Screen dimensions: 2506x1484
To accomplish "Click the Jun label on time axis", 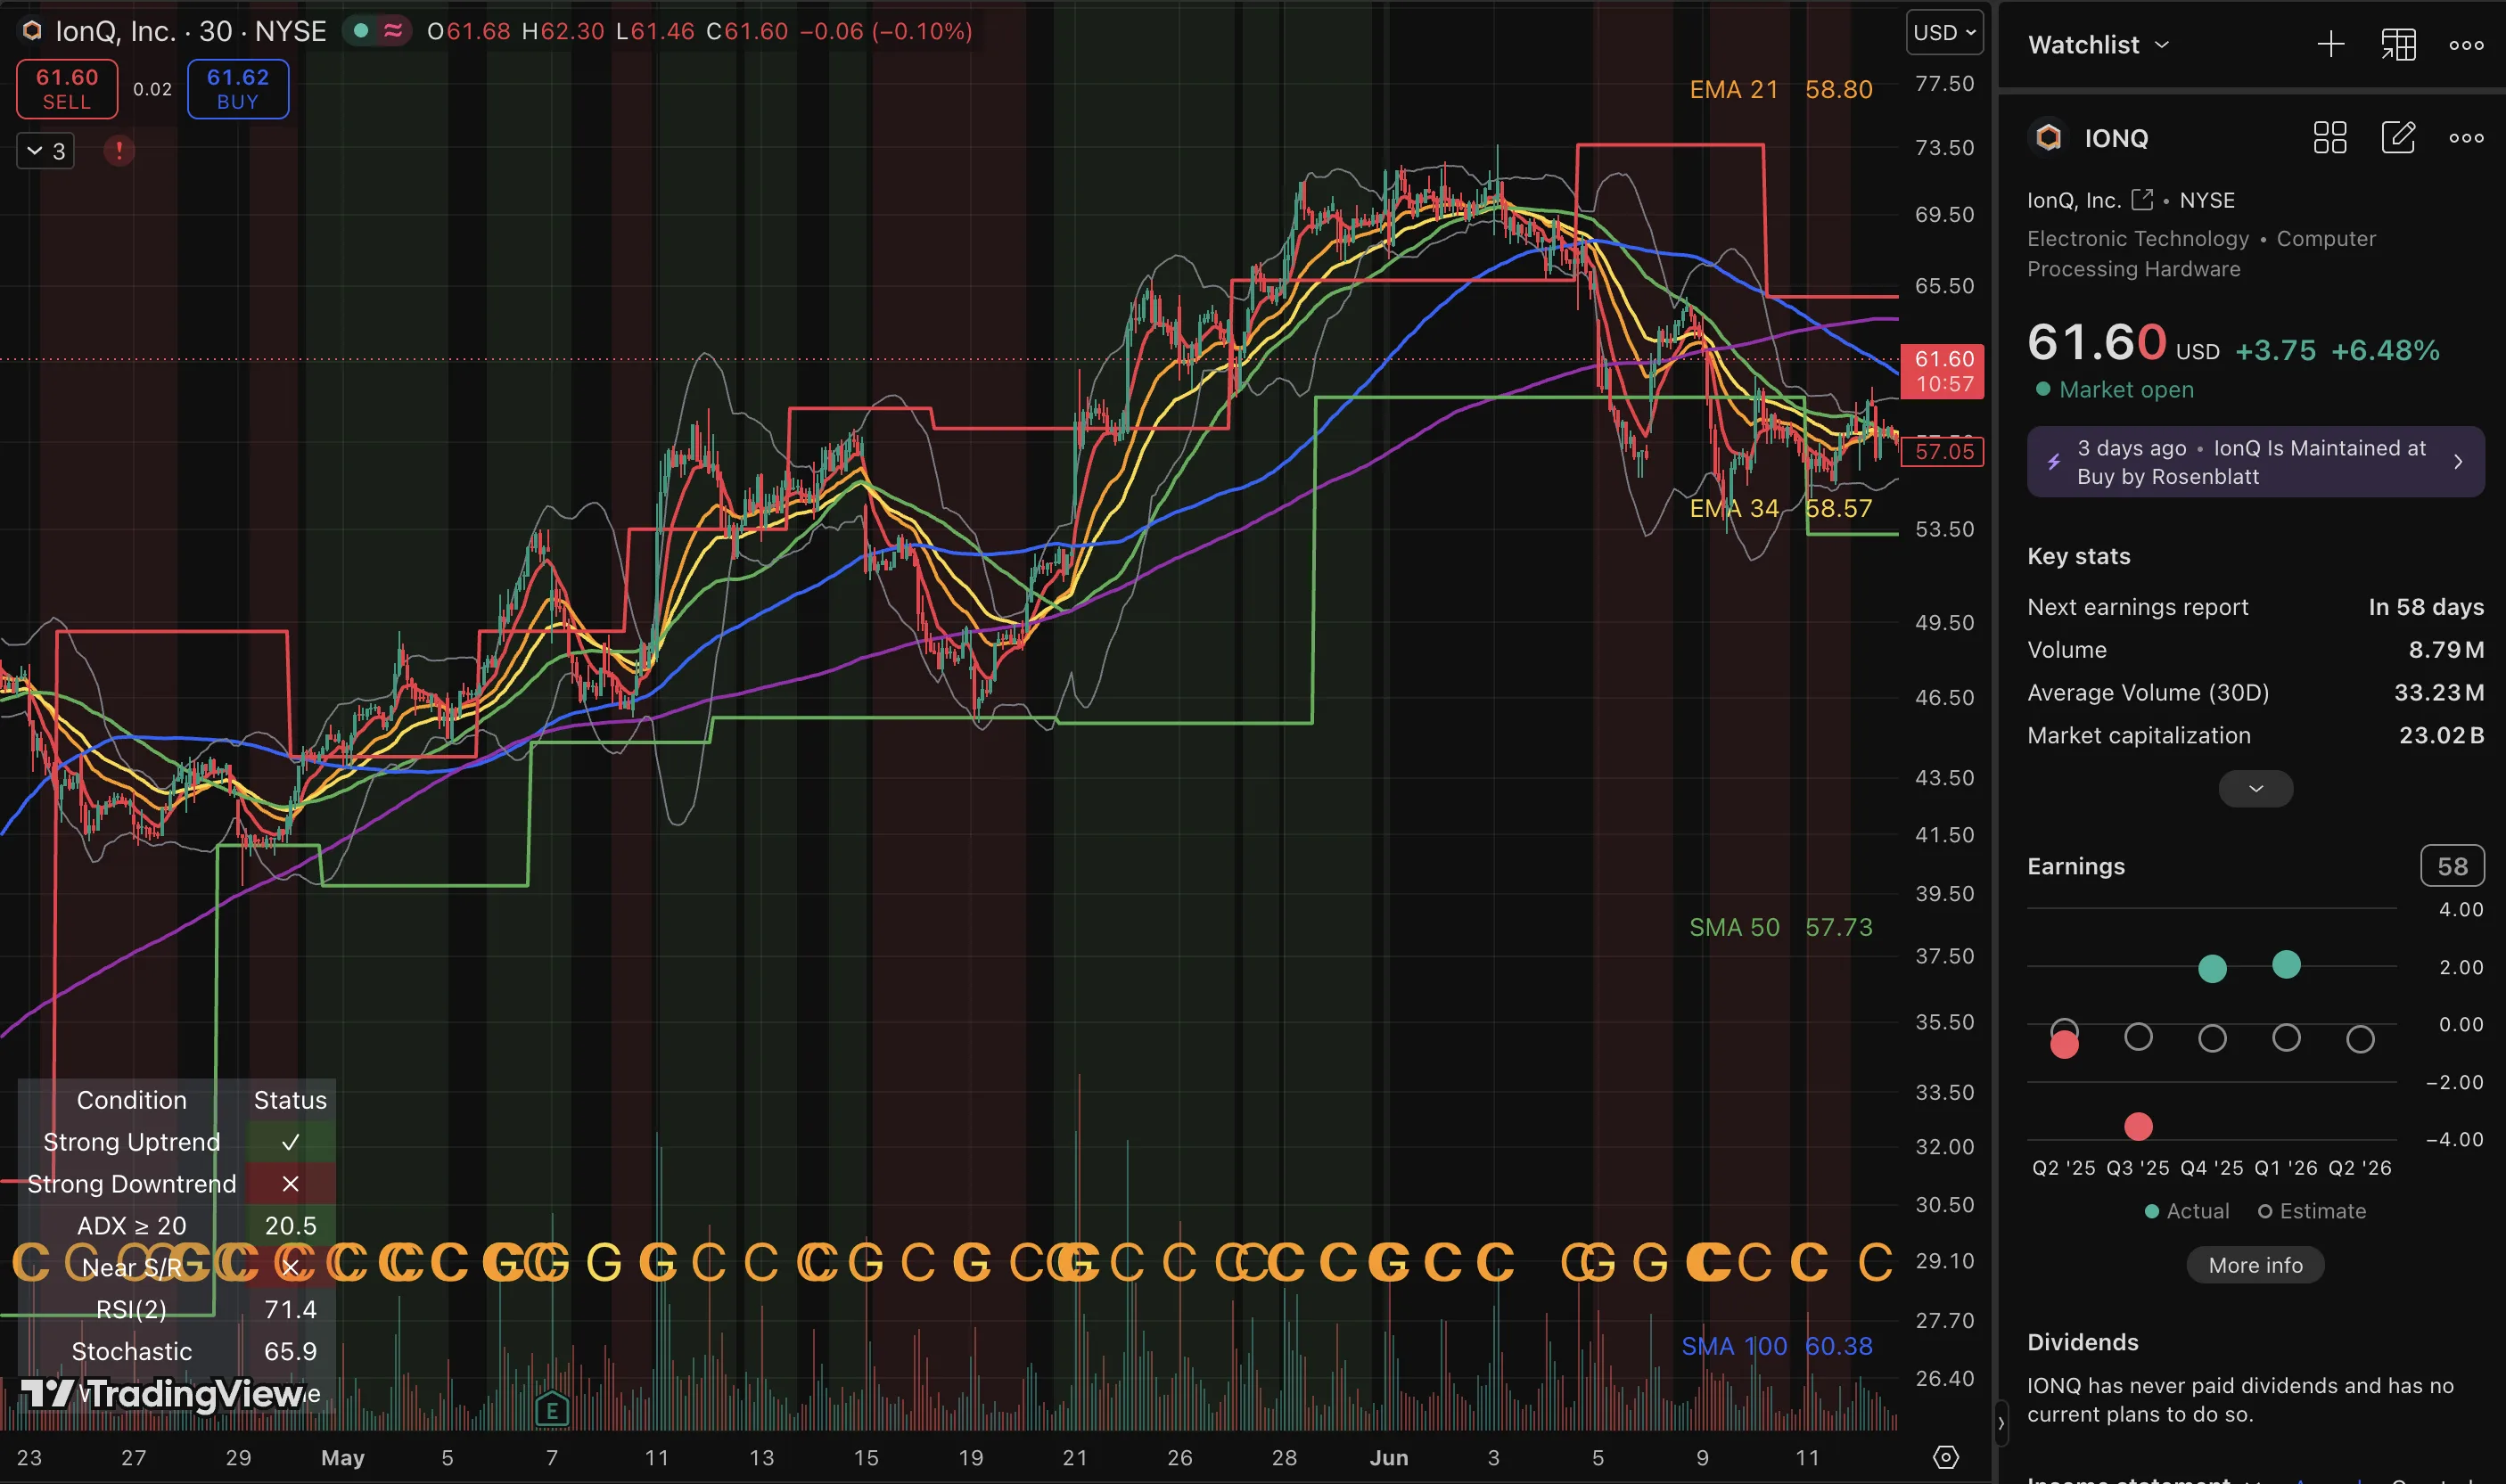I will (x=1388, y=1458).
